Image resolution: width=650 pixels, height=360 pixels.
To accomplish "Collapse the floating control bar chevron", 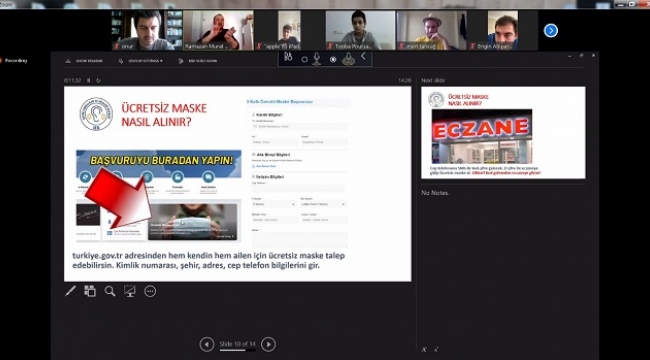I will [x=363, y=56].
